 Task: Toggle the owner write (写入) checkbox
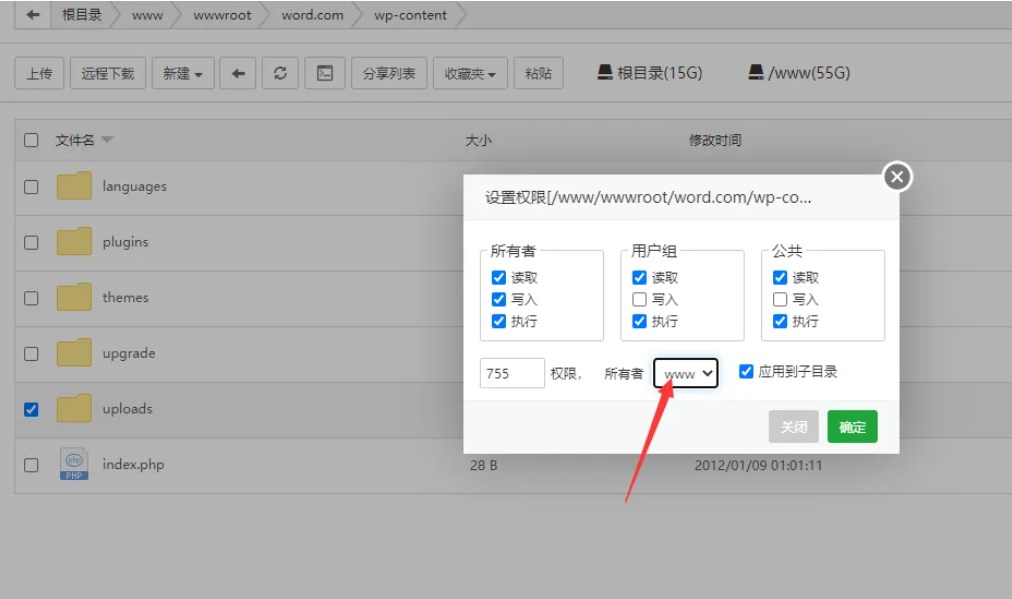coord(499,299)
